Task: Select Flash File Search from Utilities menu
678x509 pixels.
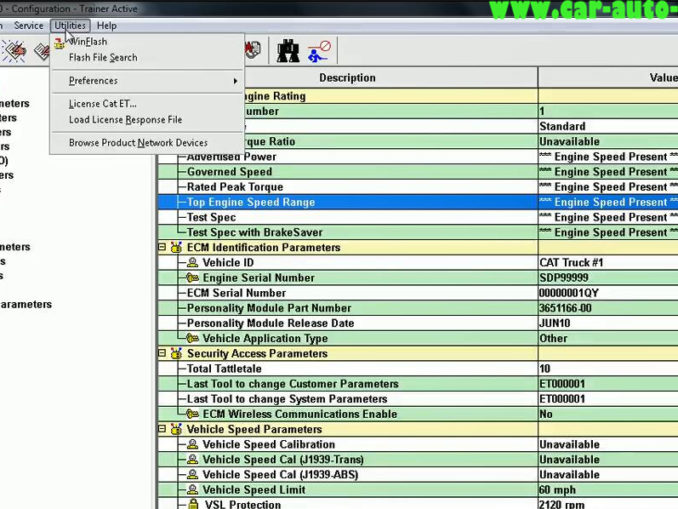Action: pos(102,57)
